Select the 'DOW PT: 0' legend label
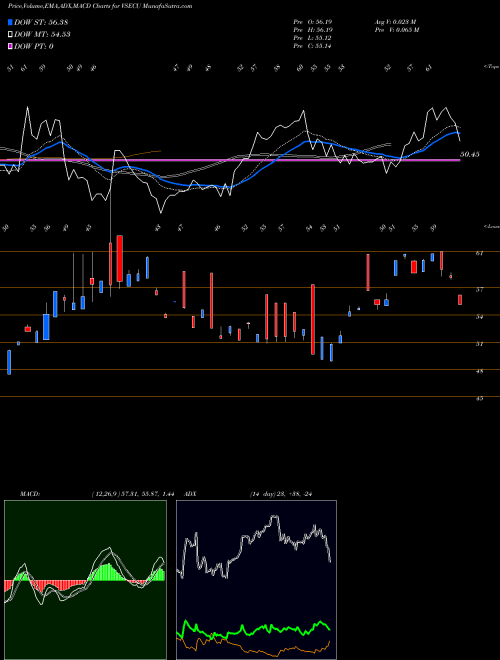Image resolution: width=500 pixels, height=660 pixels. click(x=34, y=46)
